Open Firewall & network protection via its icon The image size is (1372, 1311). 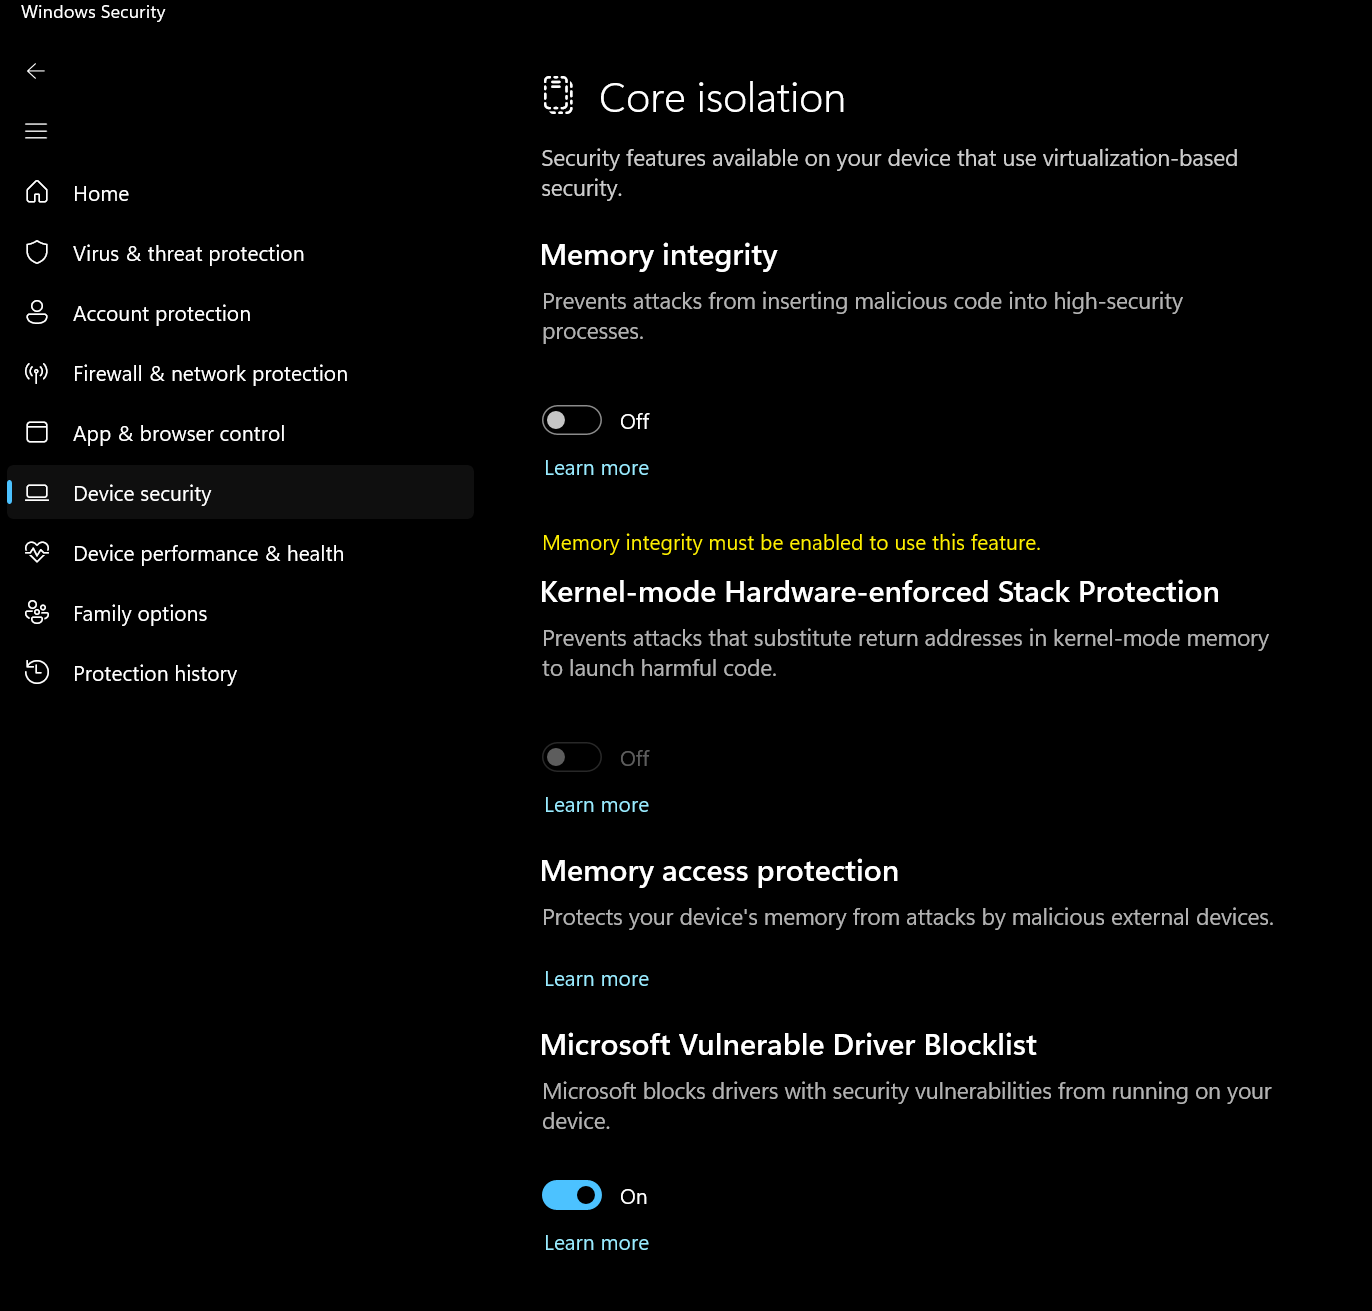pyautogui.click(x=37, y=373)
